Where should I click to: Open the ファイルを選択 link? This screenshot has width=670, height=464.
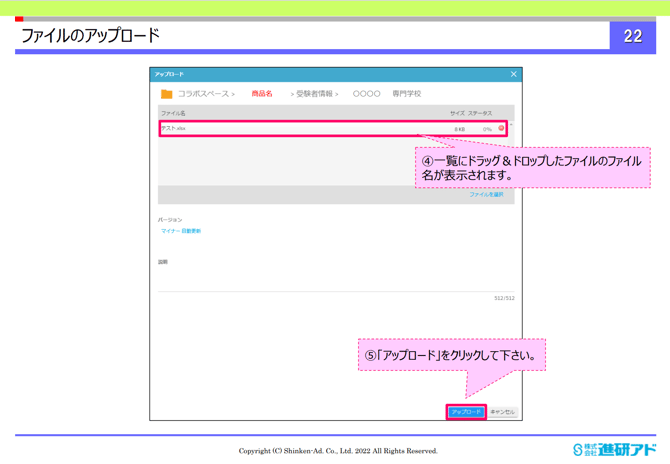tap(487, 194)
